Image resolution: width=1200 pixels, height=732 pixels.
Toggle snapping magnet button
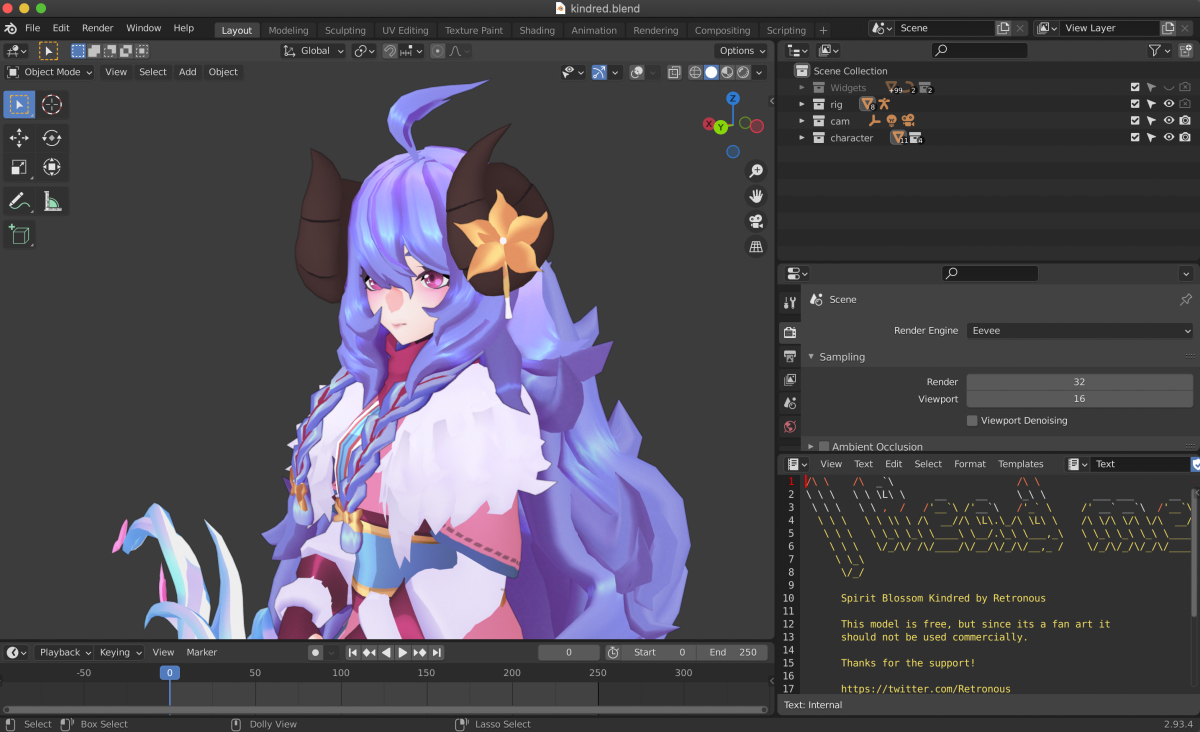pyautogui.click(x=390, y=50)
